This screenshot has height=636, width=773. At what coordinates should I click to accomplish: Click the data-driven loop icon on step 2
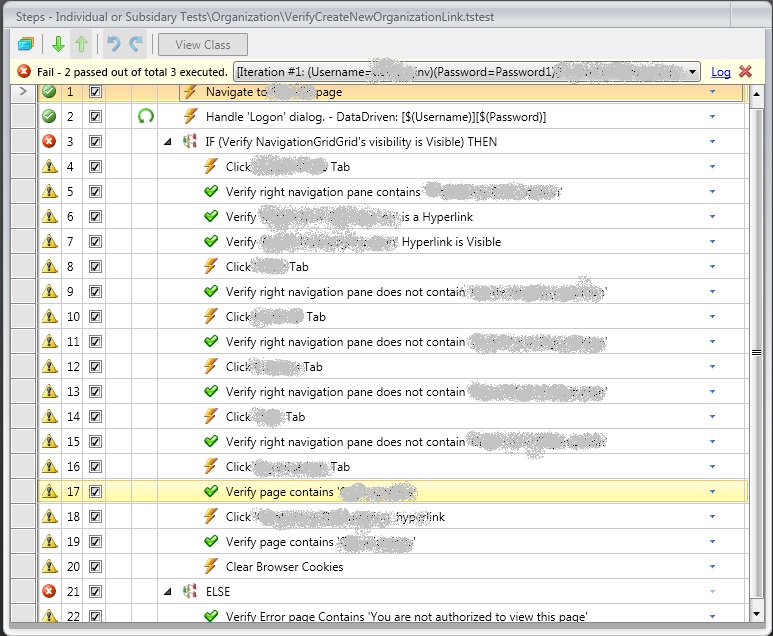coord(145,116)
